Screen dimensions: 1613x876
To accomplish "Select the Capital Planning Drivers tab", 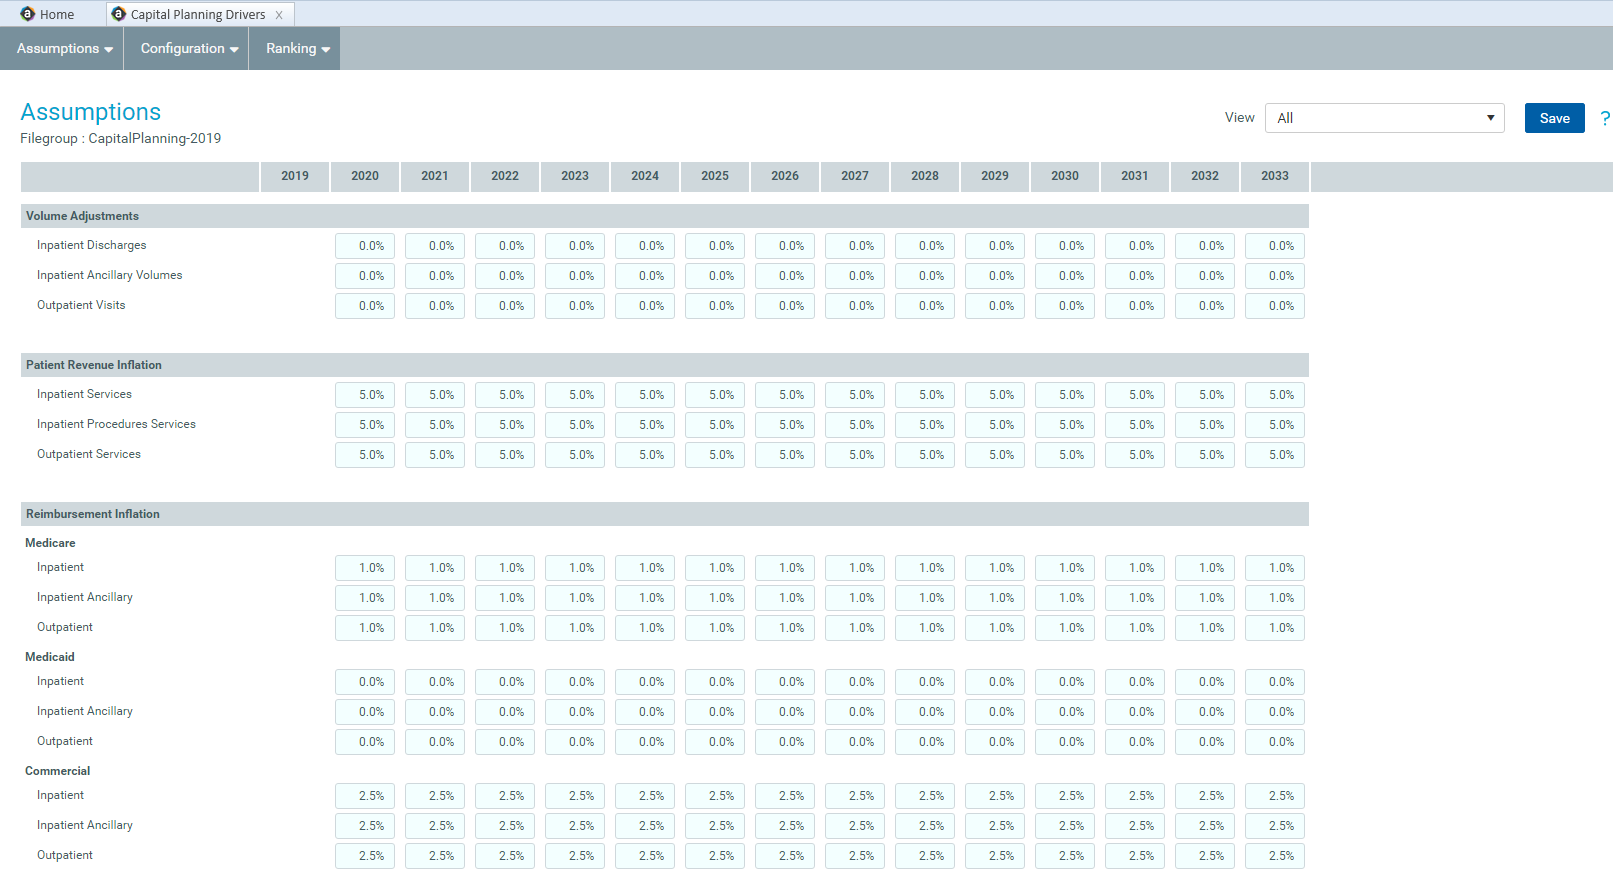I will 198,15.
